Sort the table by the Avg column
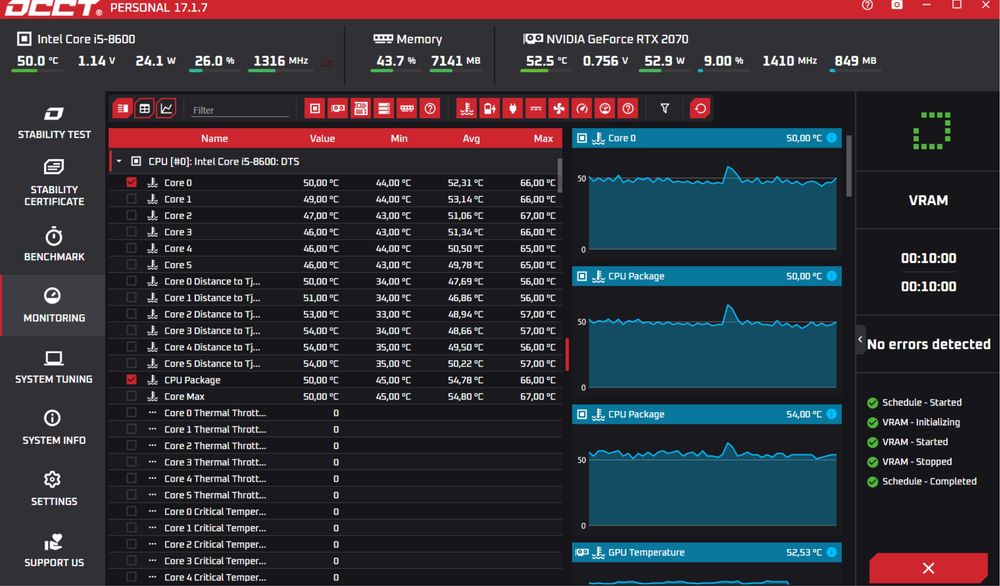The image size is (1000, 586). pyautogui.click(x=471, y=138)
